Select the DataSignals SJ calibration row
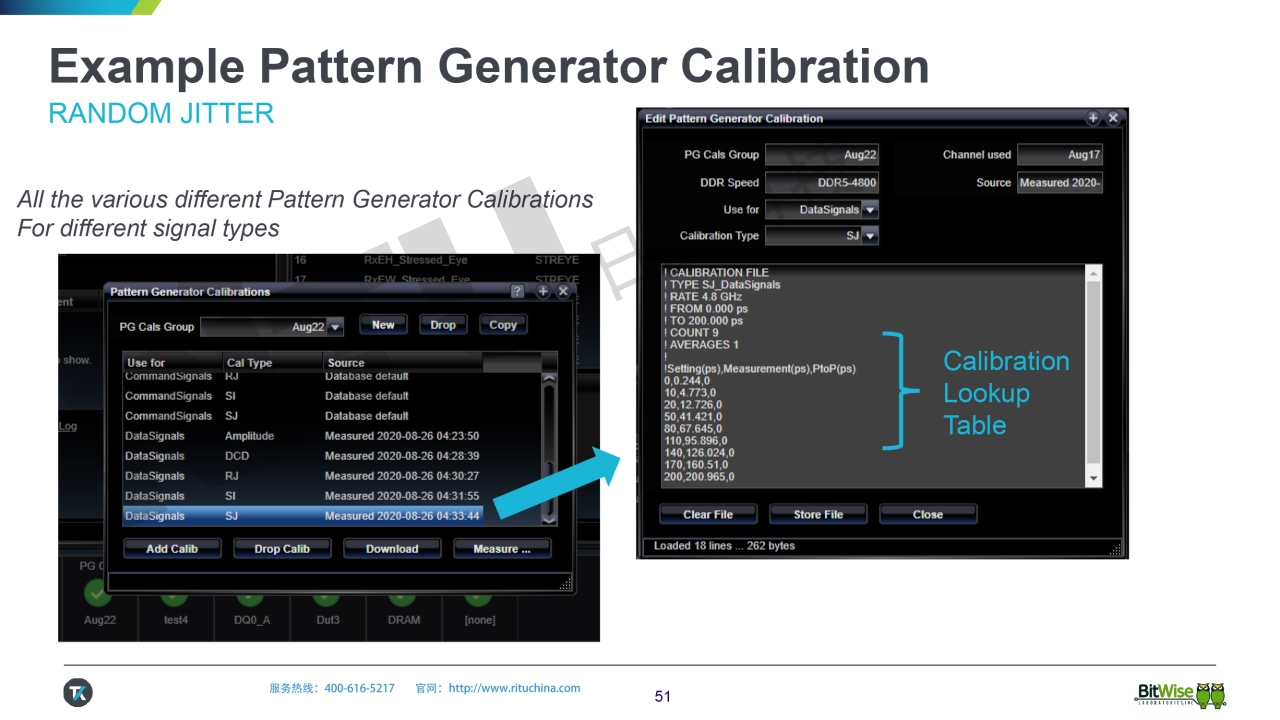The width and height of the screenshot is (1280, 720). click(302, 516)
